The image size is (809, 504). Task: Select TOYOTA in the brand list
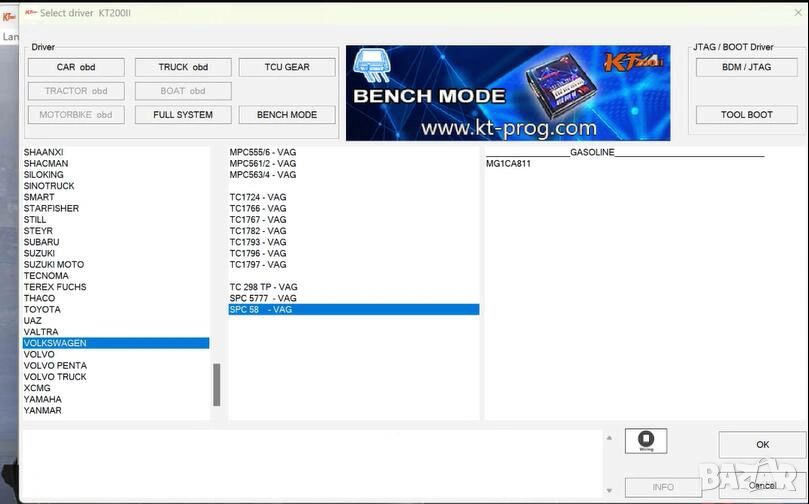coord(42,310)
